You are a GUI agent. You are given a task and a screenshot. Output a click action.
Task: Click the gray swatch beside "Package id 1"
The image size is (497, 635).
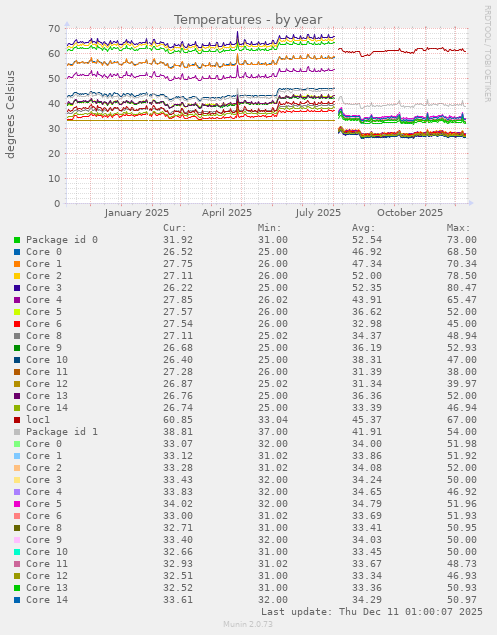17,432
